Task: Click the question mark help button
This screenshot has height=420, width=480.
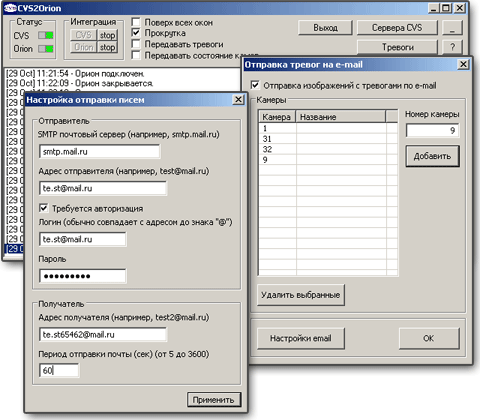Action: point(452,47)
